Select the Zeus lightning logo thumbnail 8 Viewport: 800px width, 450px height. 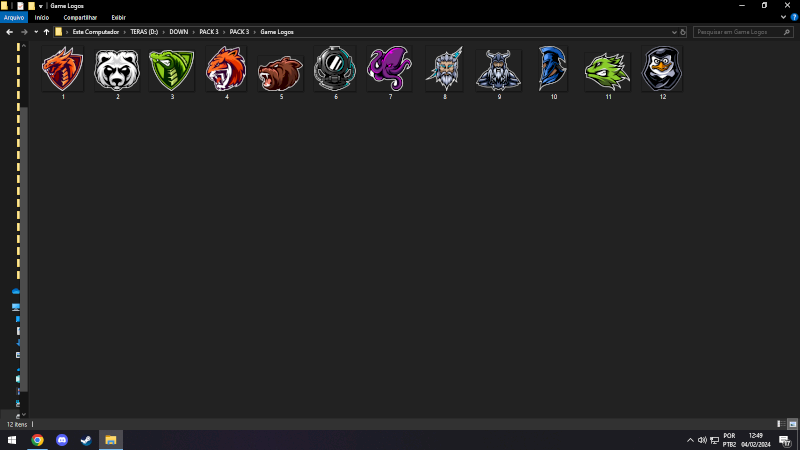(x=444, y=69)
